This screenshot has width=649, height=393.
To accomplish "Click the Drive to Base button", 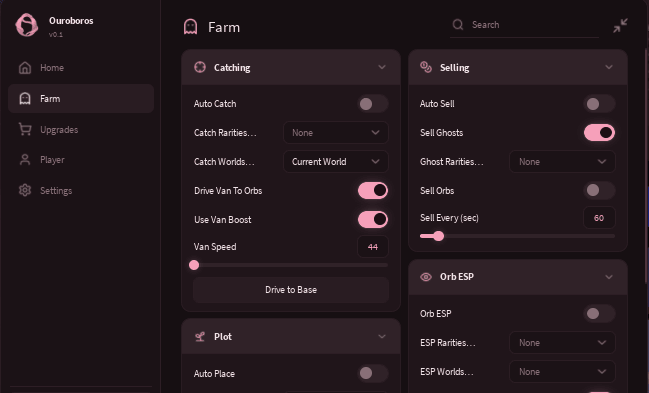I will tap(291, 290).
